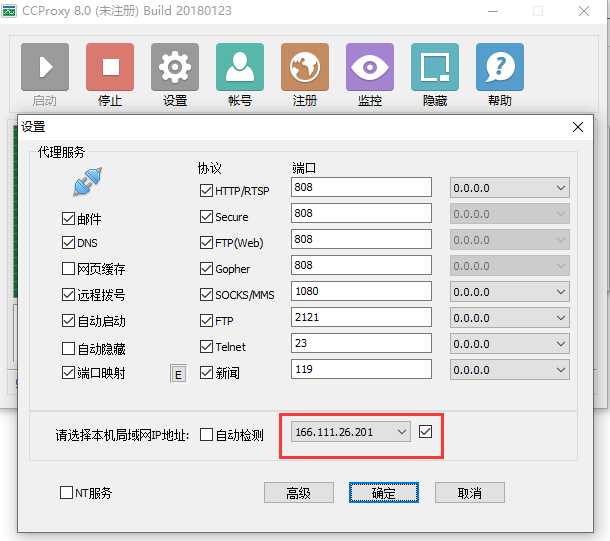
Task: Close the CCProxy main window
Action: [584, 11]
